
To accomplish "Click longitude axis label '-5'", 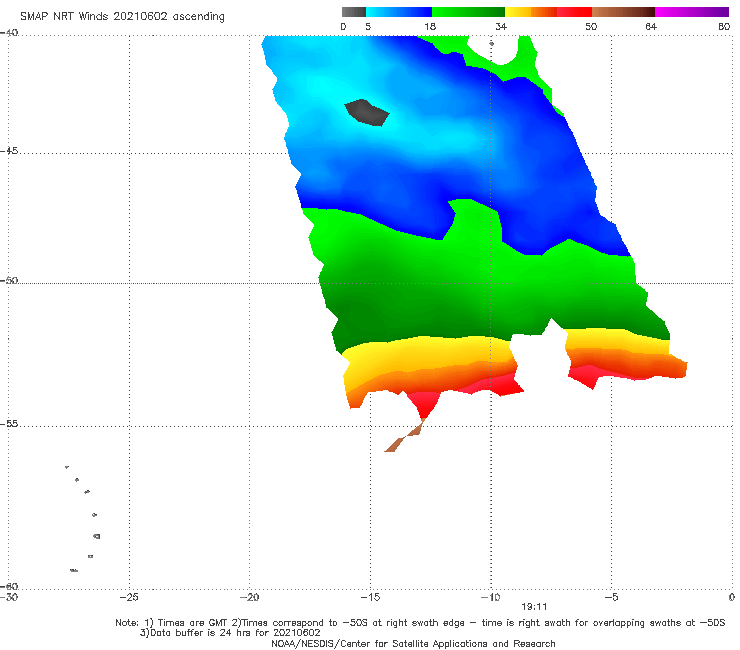I will pyautogui.click(x=611, y=598).
